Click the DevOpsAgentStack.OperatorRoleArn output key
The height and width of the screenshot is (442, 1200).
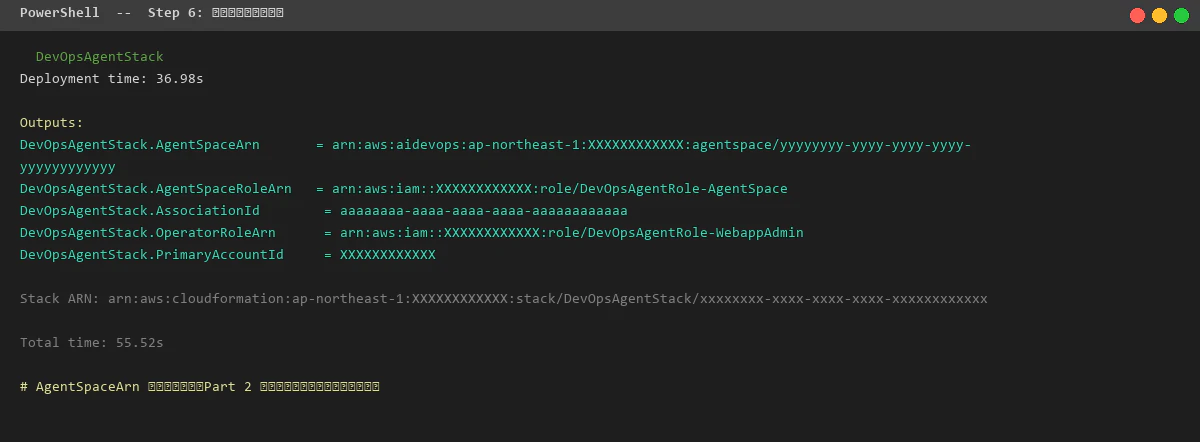coord(148,233)
